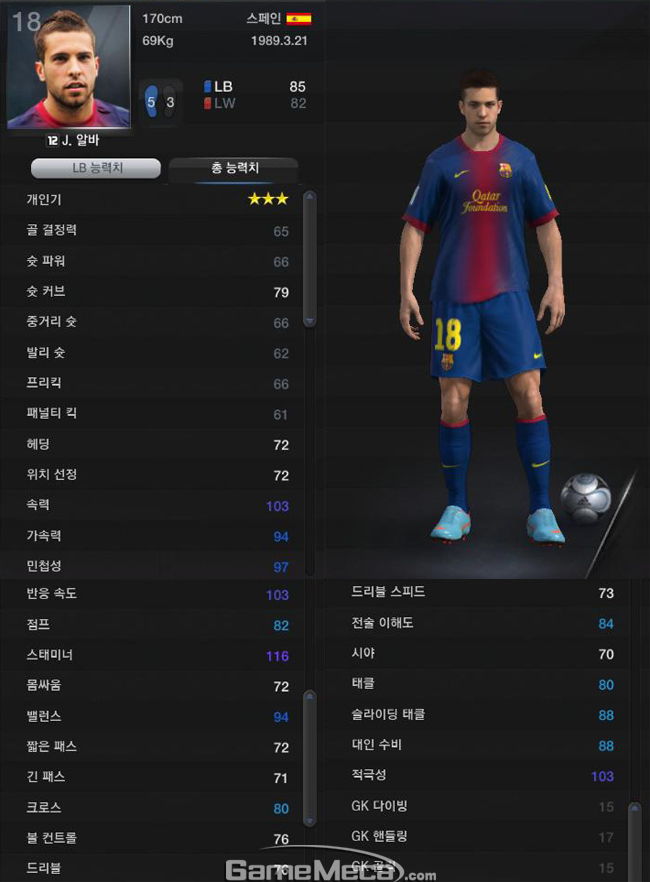Screen dimensions: 650x882
Task: Click the up arrow of the upper stats scrollbar
Action: (310, 197)
